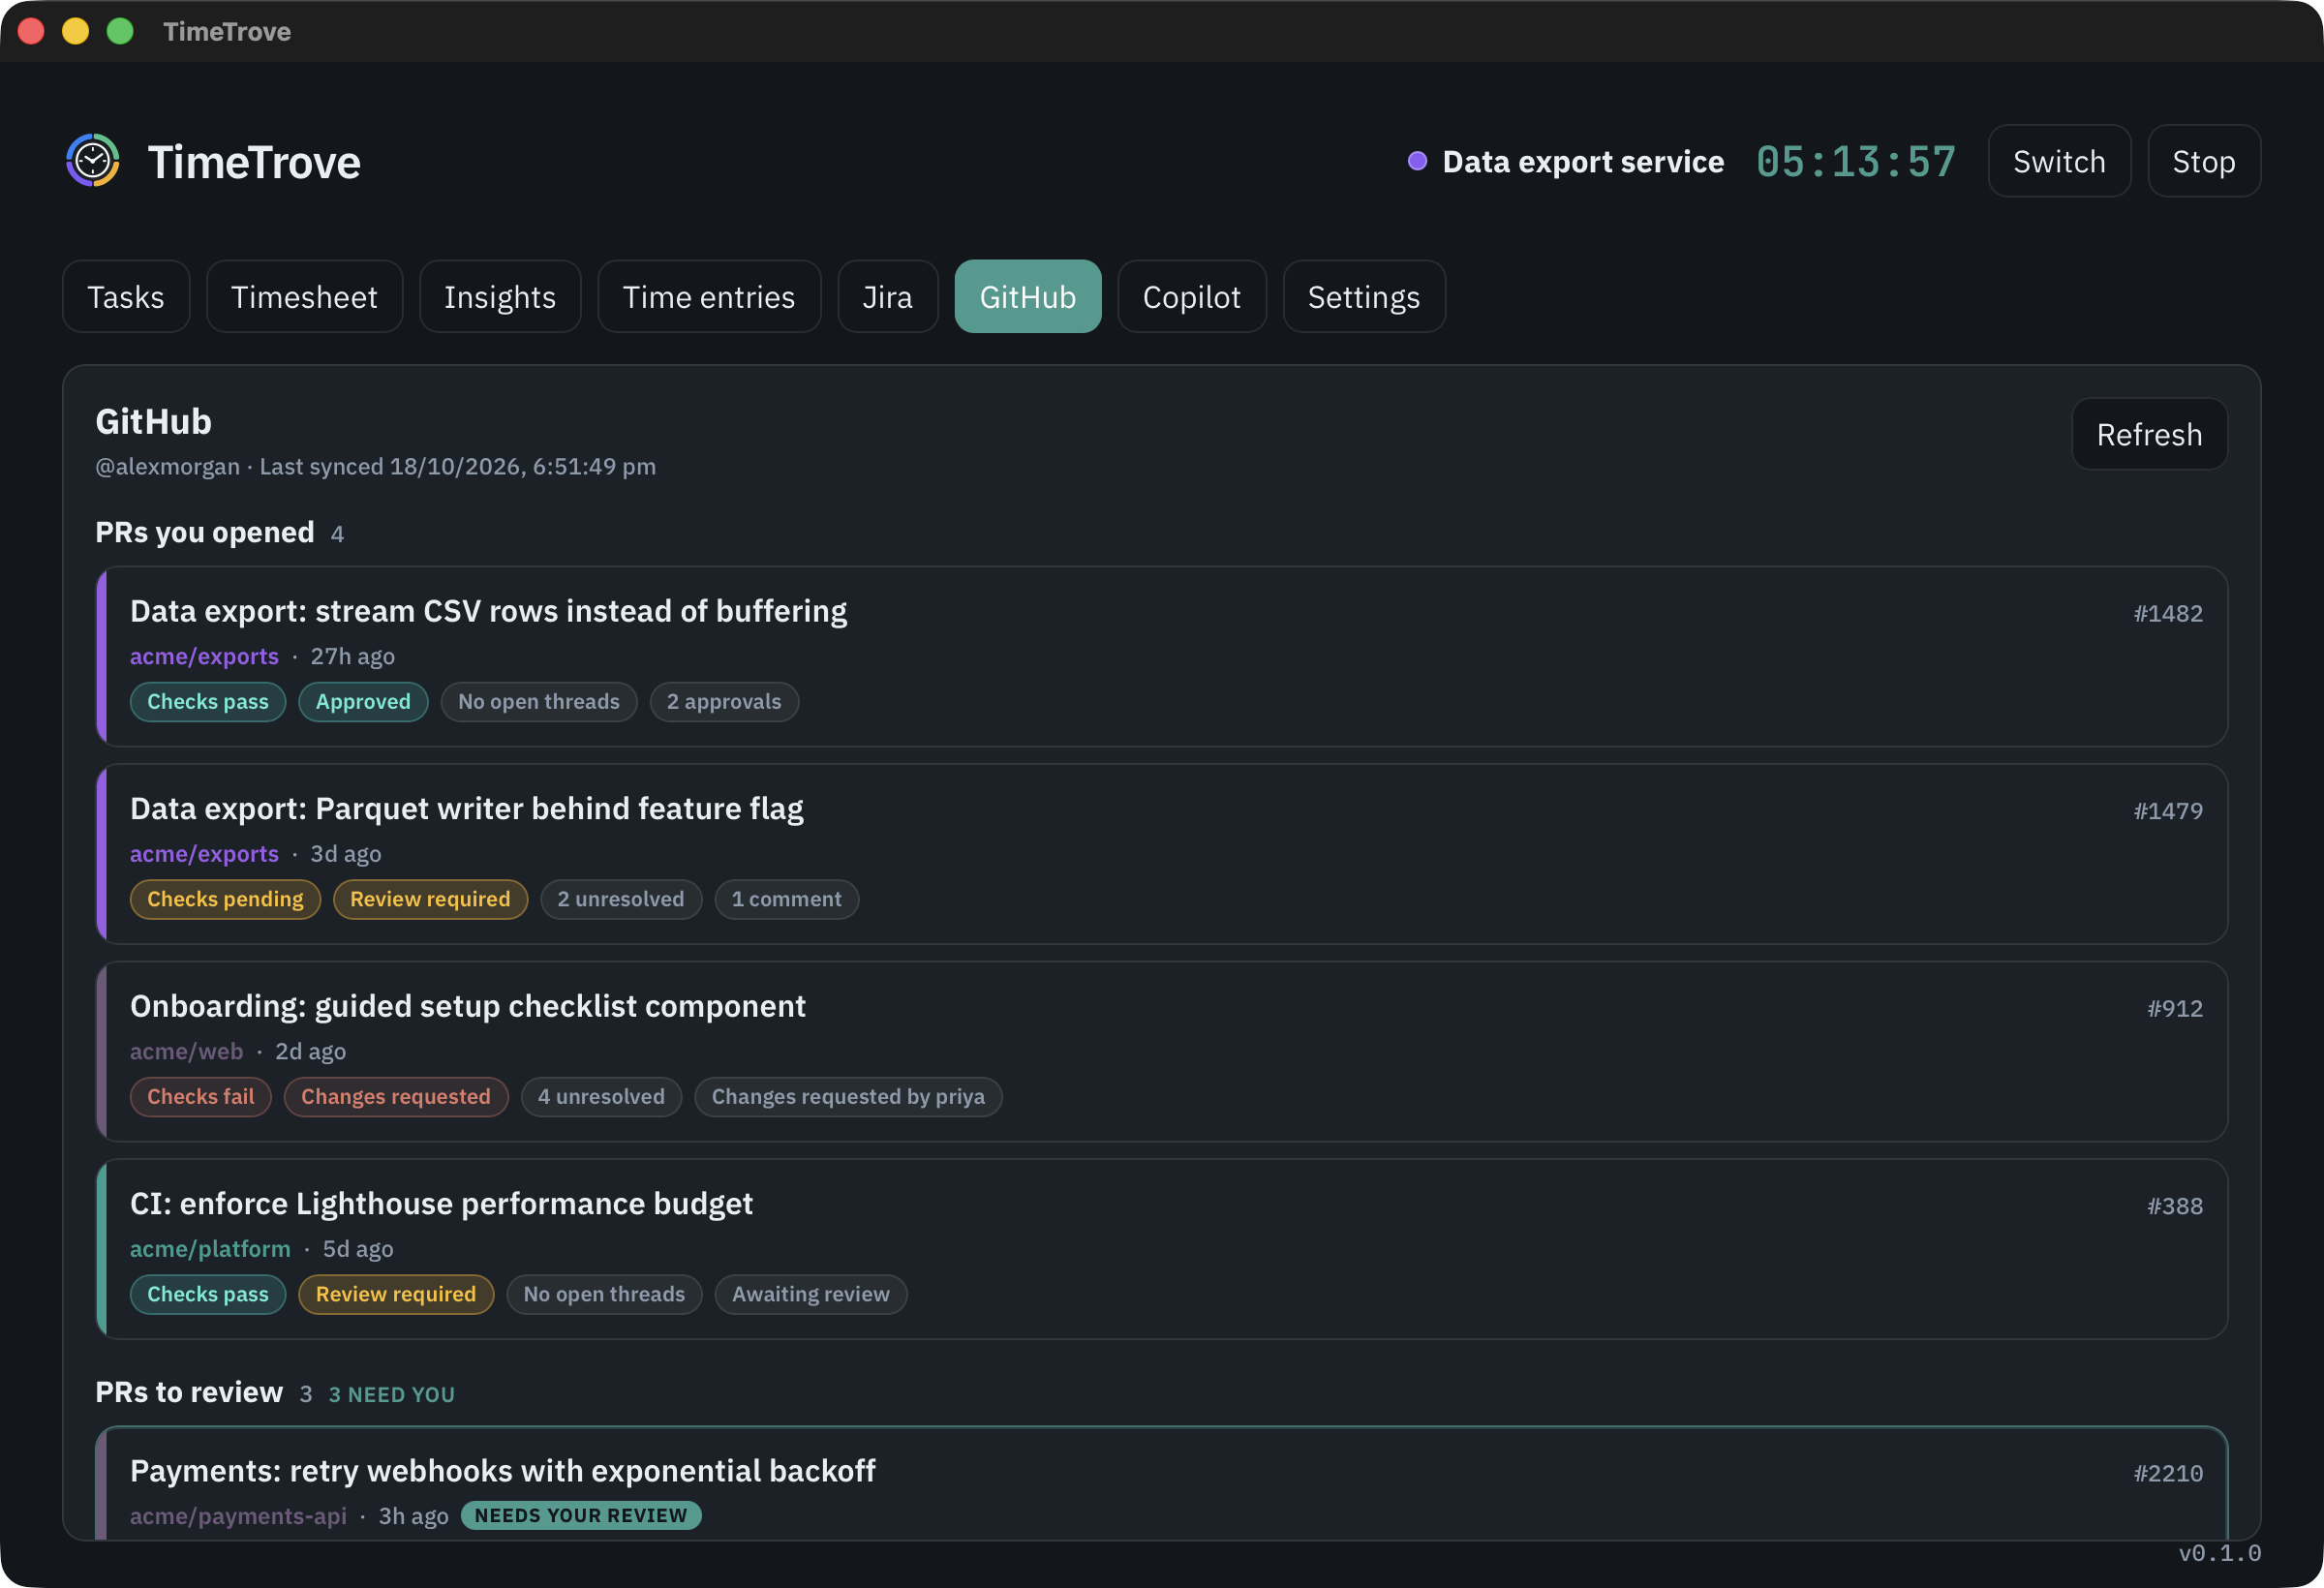
Task: Open the Tasks tab
Action: click(126, 297)
